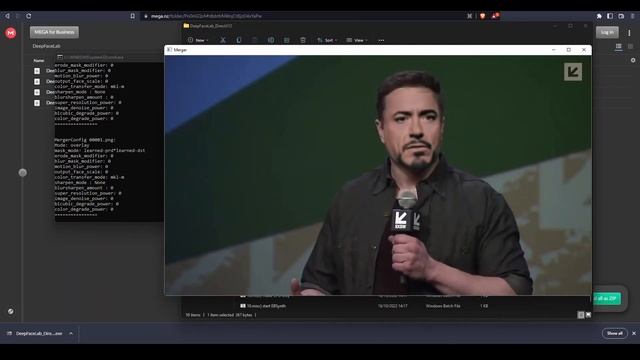Click the round handle on MEGA left sidebar
640x360 pixels.
(x=22, y=173)
